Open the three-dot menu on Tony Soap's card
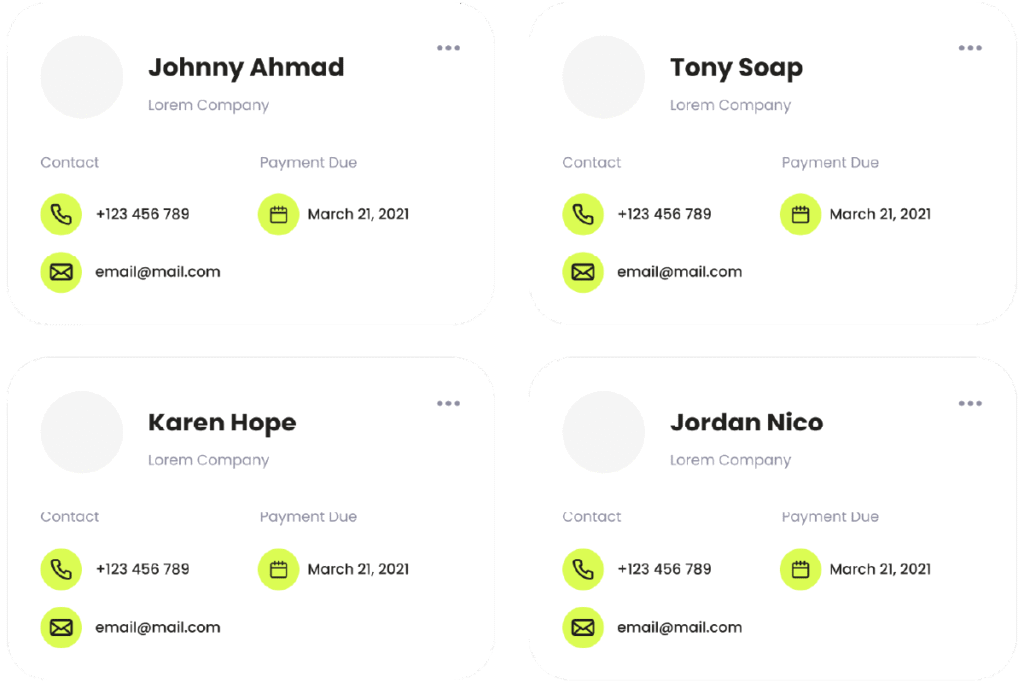1024x683 pixels. (970, 48)
